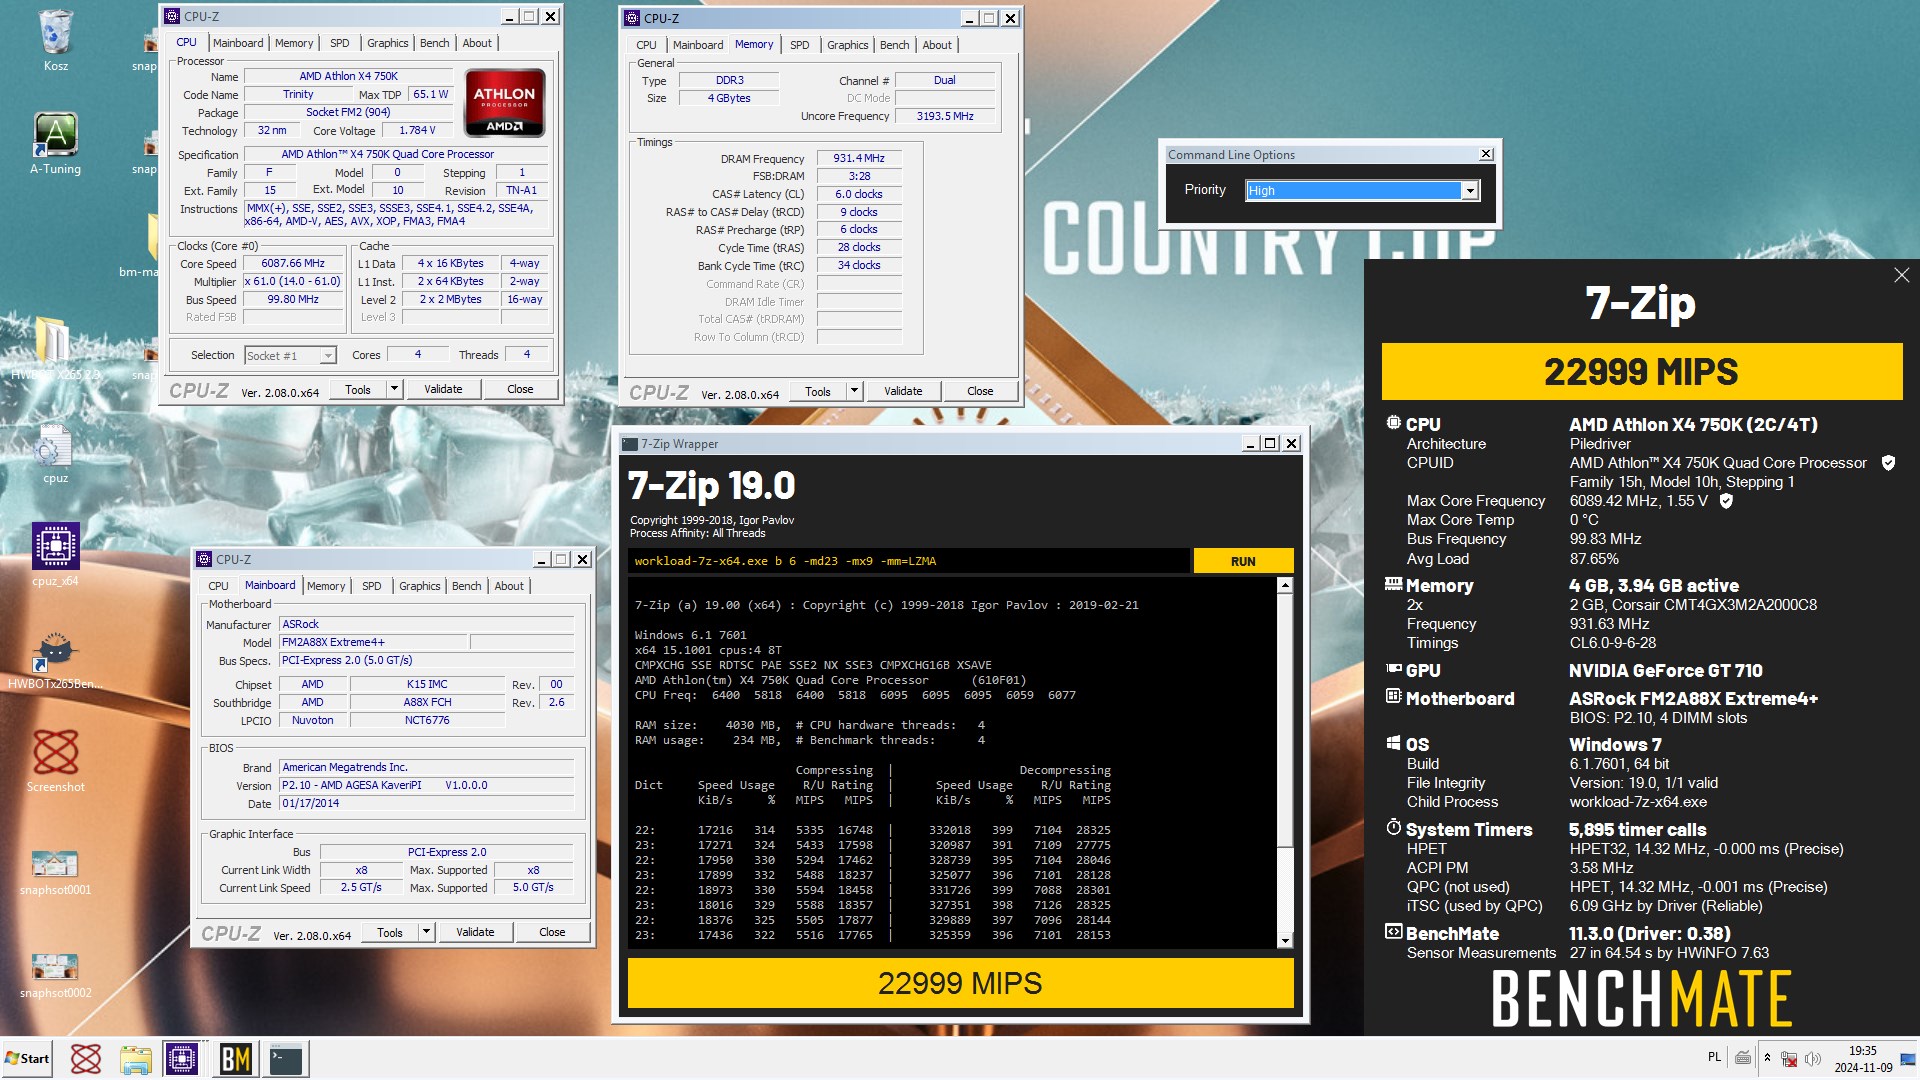Open CPU tab in Mainboard CPU-Z window
Viewport: 1920px width, 1080px height.
[218, 586]
